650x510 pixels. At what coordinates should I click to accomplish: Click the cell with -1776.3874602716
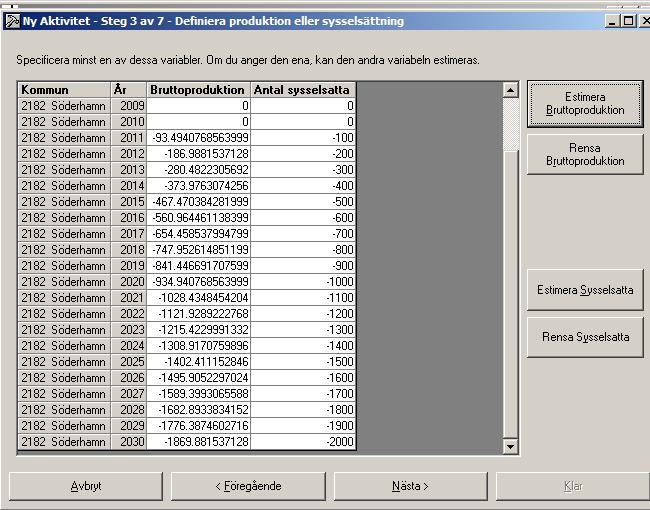[199, 426]
